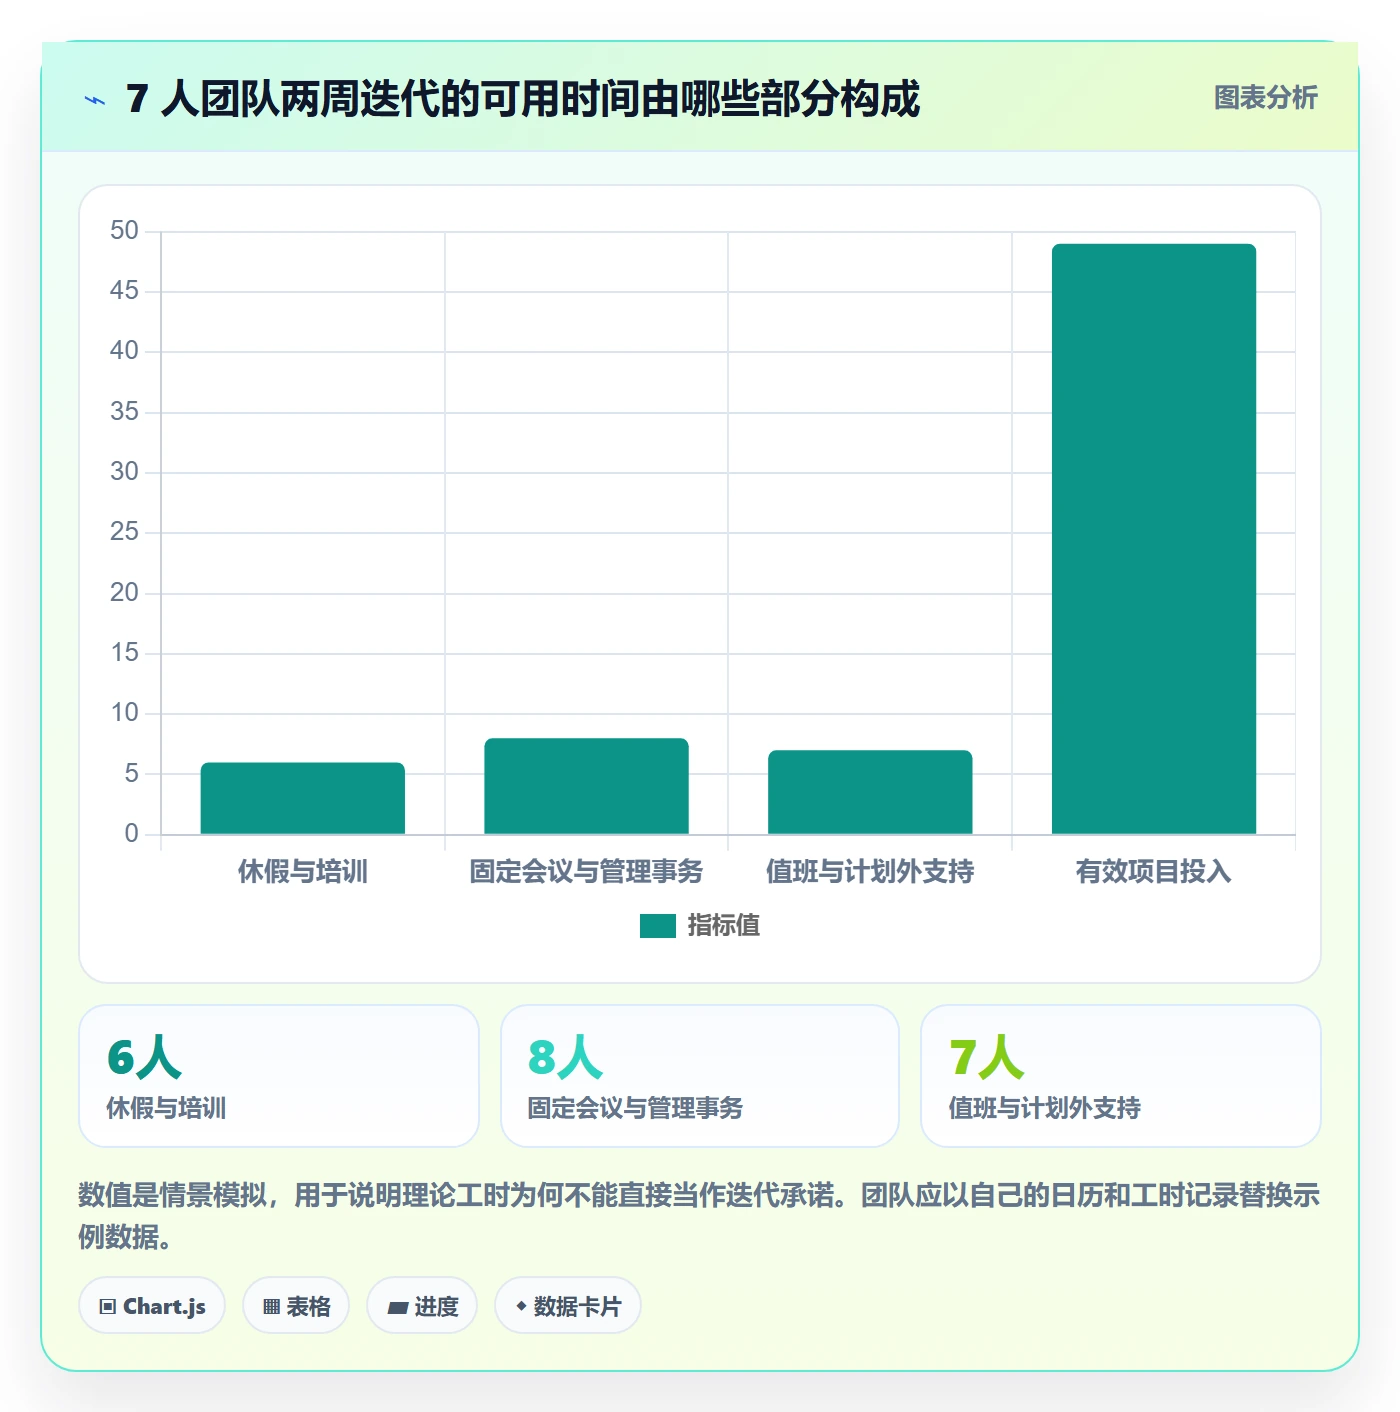The width and height of the screenshot is (1400, 1412).
Task: Select the 固定会议与管理事务 bar
Action: point(586,786)
